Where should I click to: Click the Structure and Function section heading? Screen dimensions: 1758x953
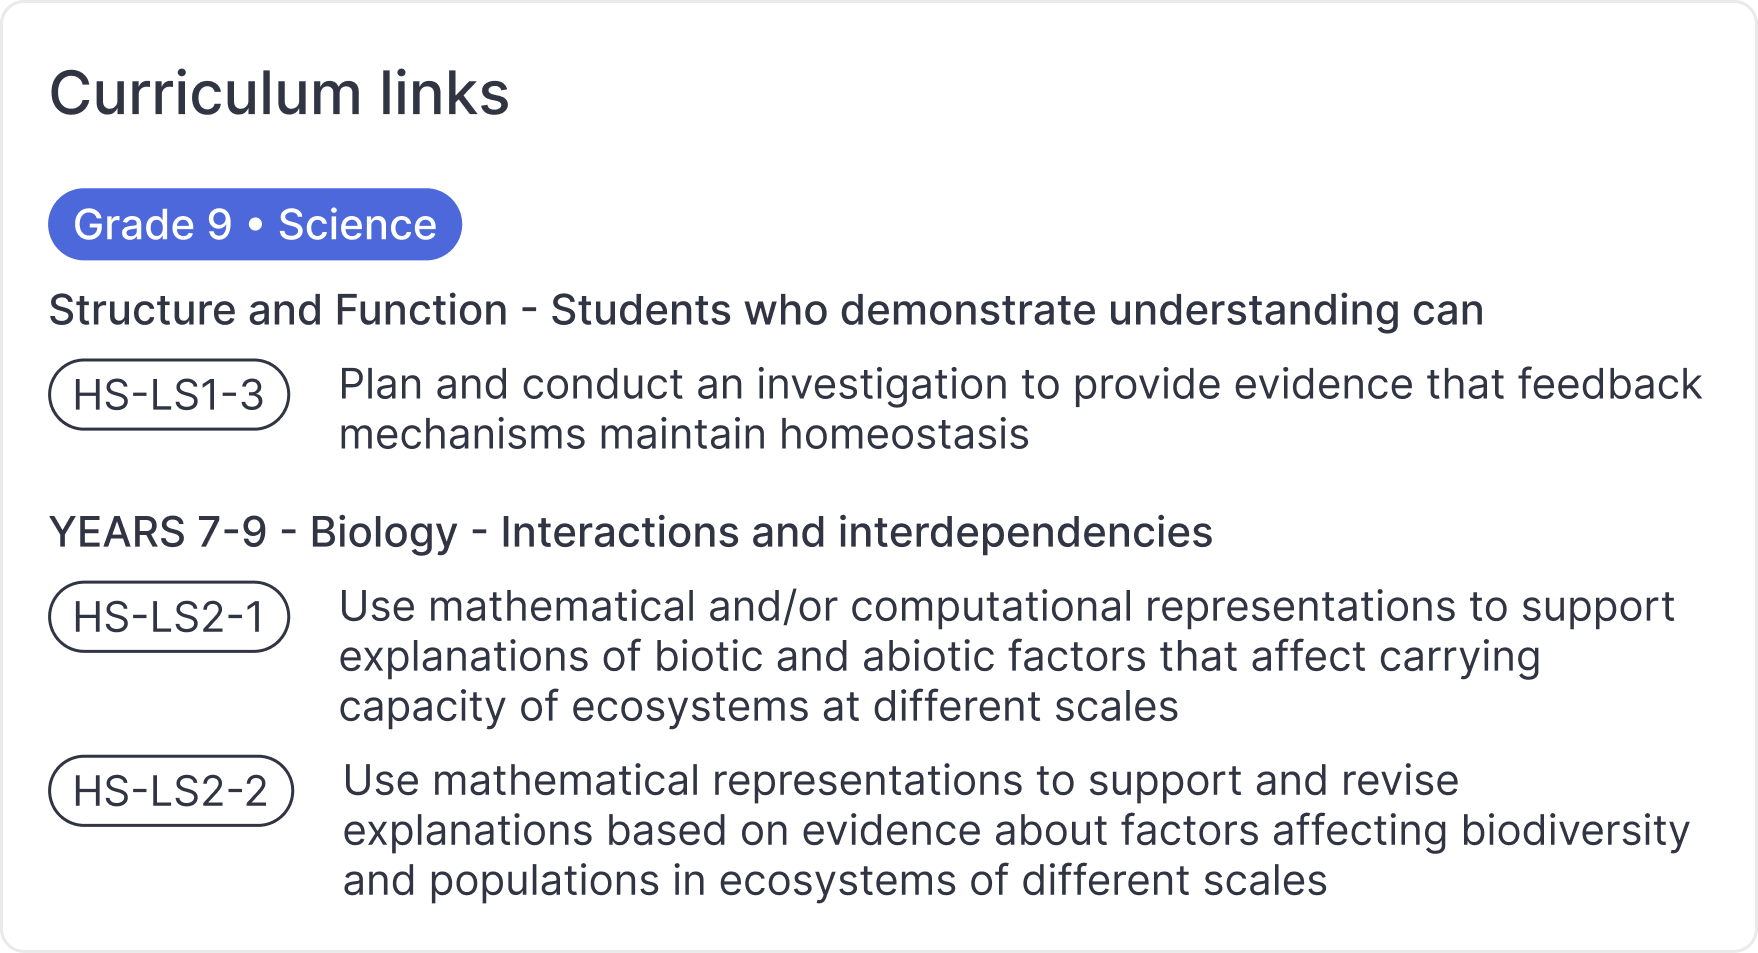click(x=765, y=310)
